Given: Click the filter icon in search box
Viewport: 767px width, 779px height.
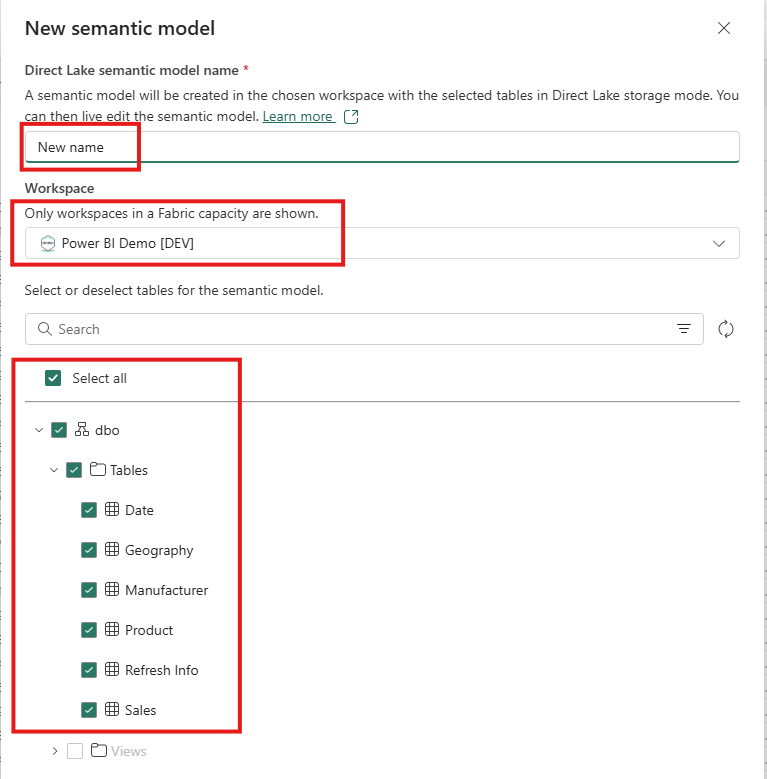Looking at the screenshot, I should pyautogui.click(x=684, y=329).
